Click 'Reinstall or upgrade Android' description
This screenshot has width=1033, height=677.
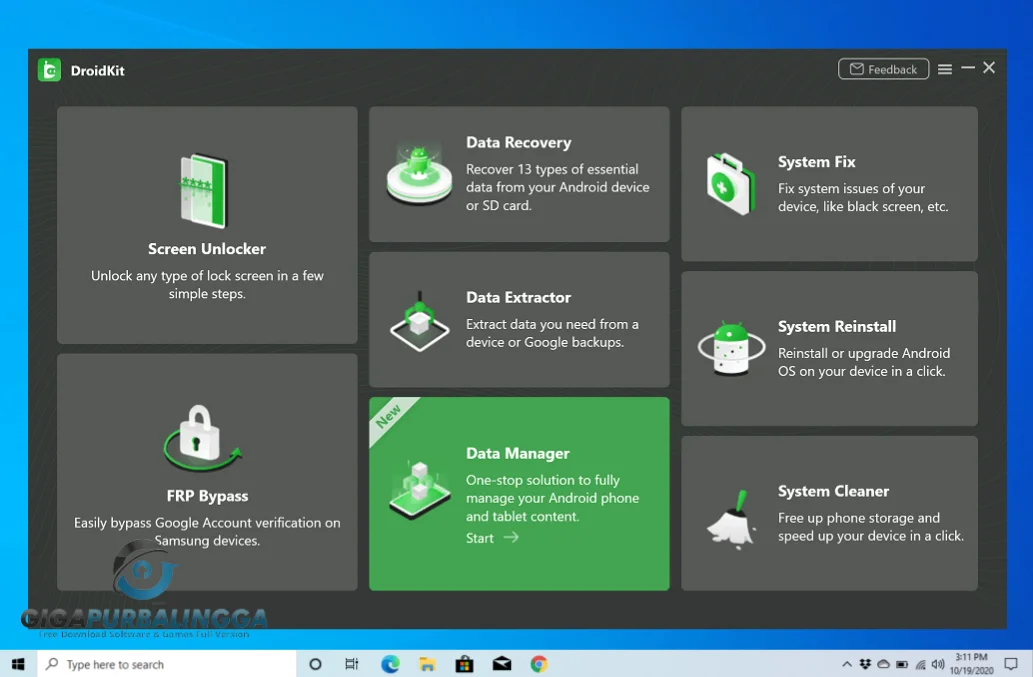pos(864,362)
